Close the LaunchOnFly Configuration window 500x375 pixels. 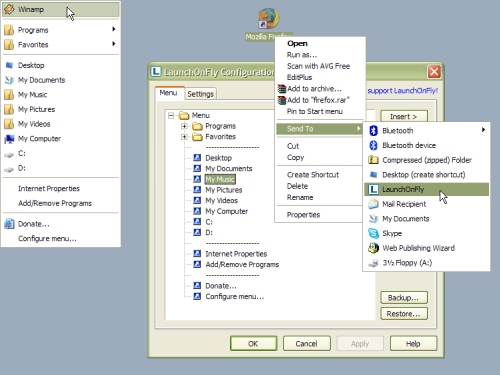434,72
